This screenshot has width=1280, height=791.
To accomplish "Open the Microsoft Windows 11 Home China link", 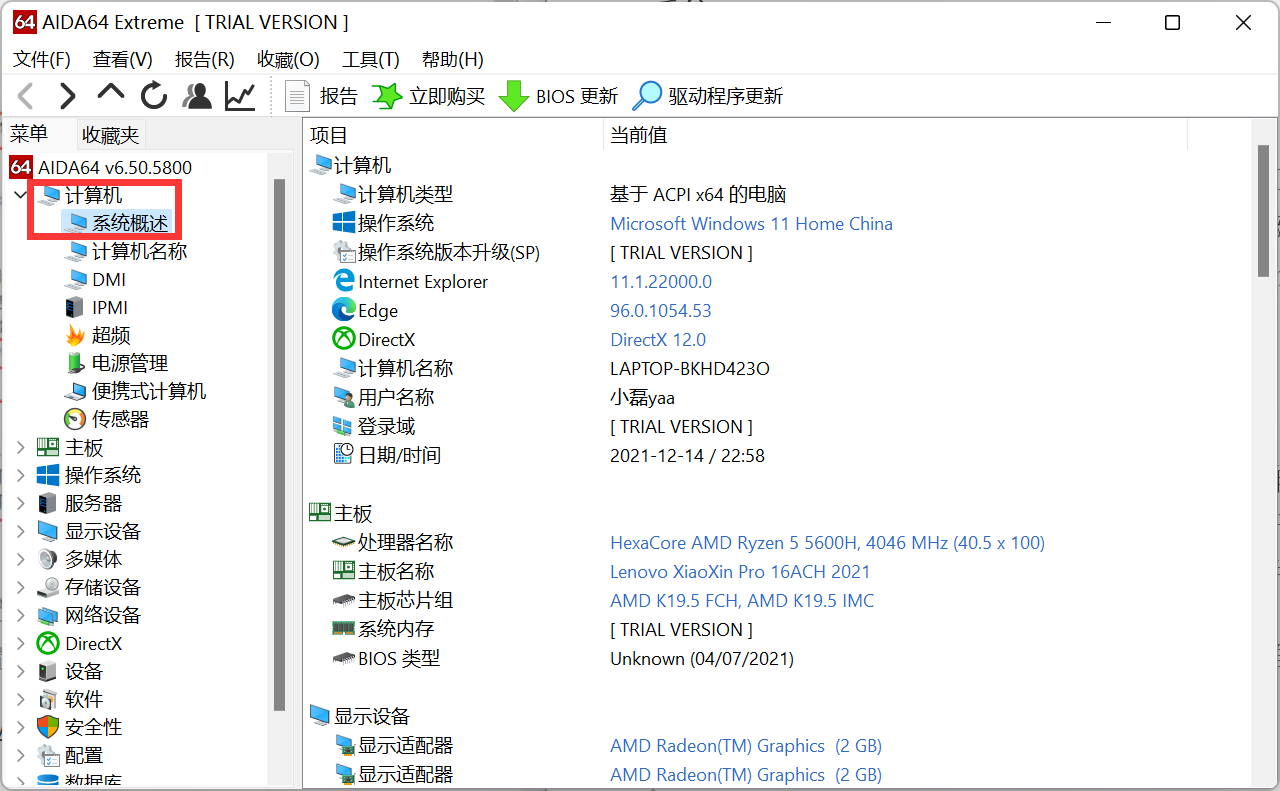I will pos(751,224).
